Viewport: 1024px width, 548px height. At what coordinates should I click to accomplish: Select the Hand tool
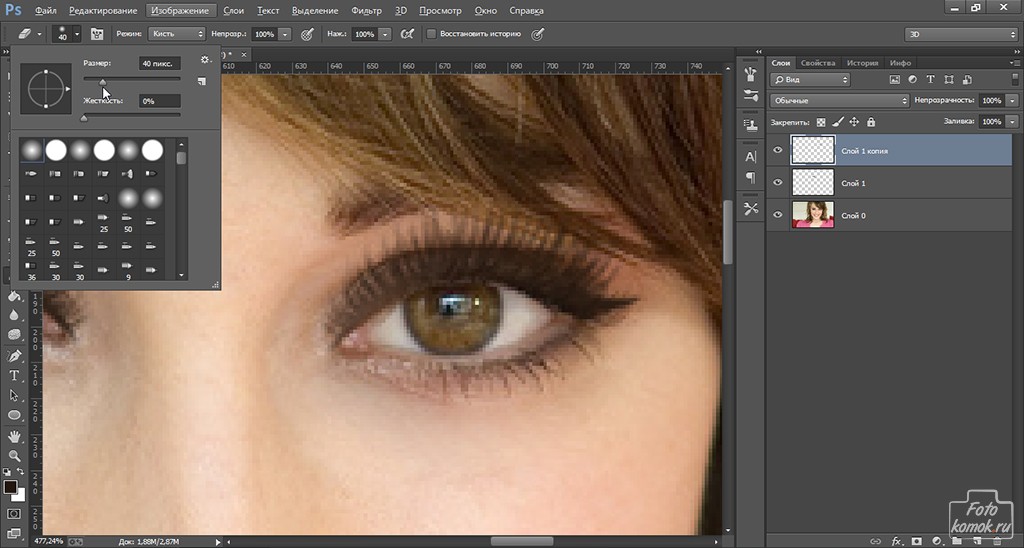[x=14, y=436]
